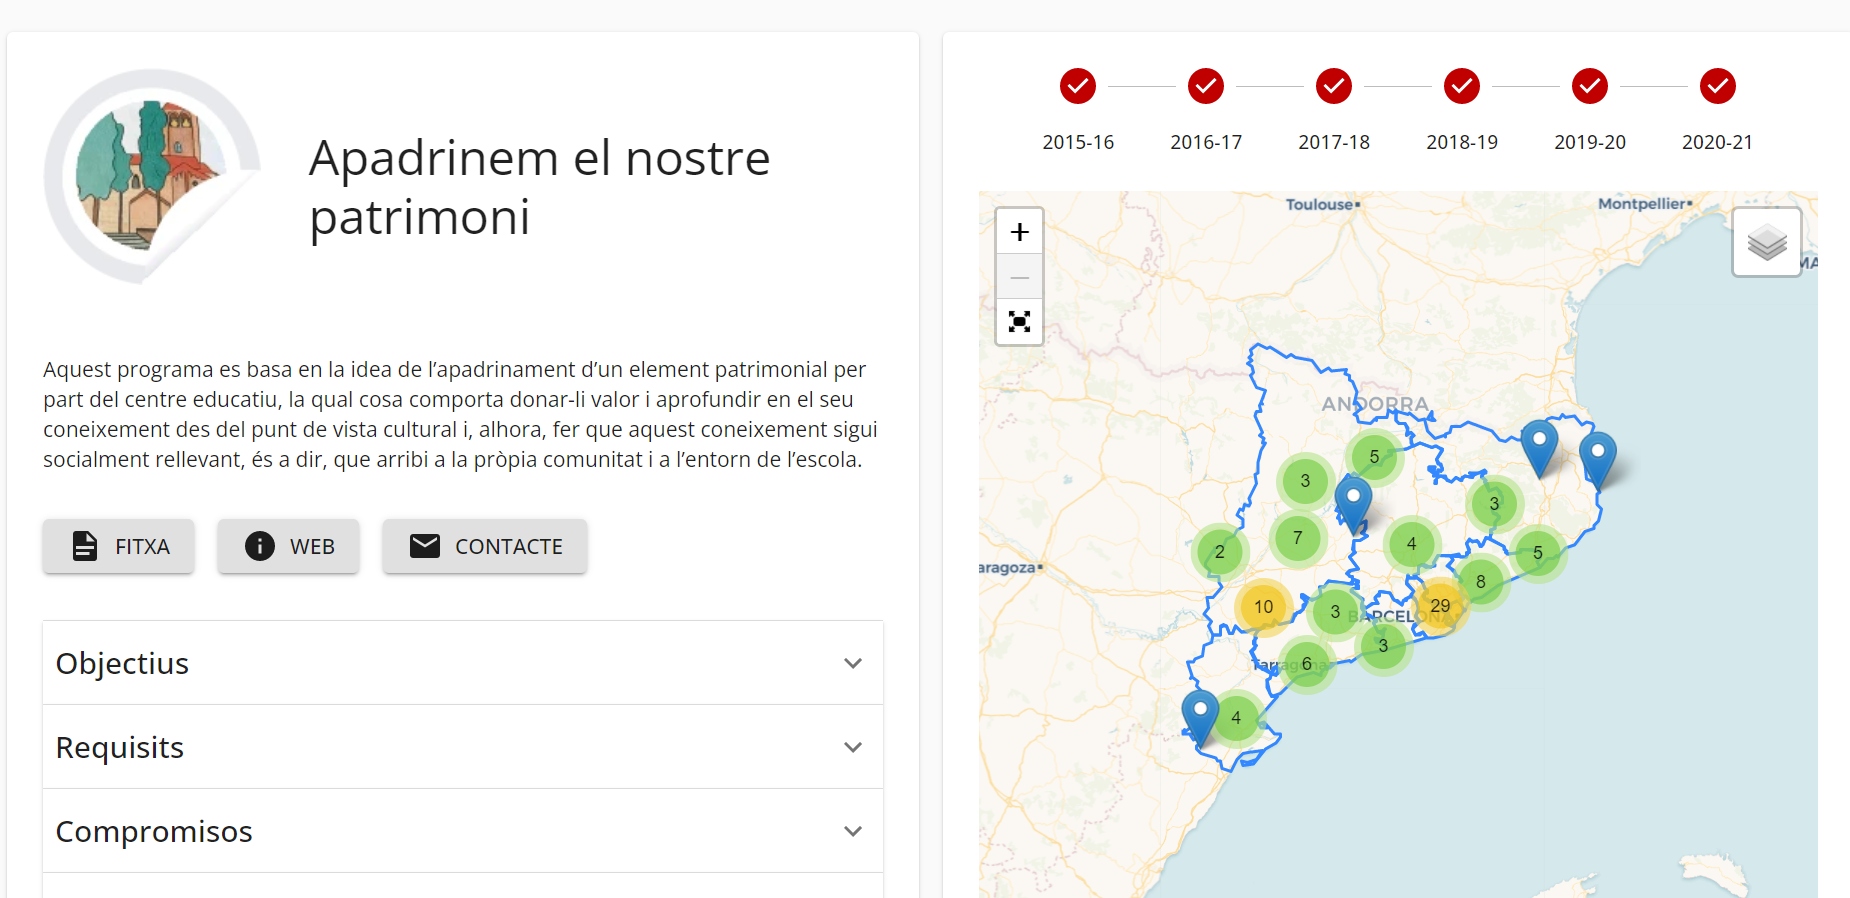1850x898 pixels.
Task: Toggle the 2015-16 school year checkmark
Action: tap(1078, 87)
